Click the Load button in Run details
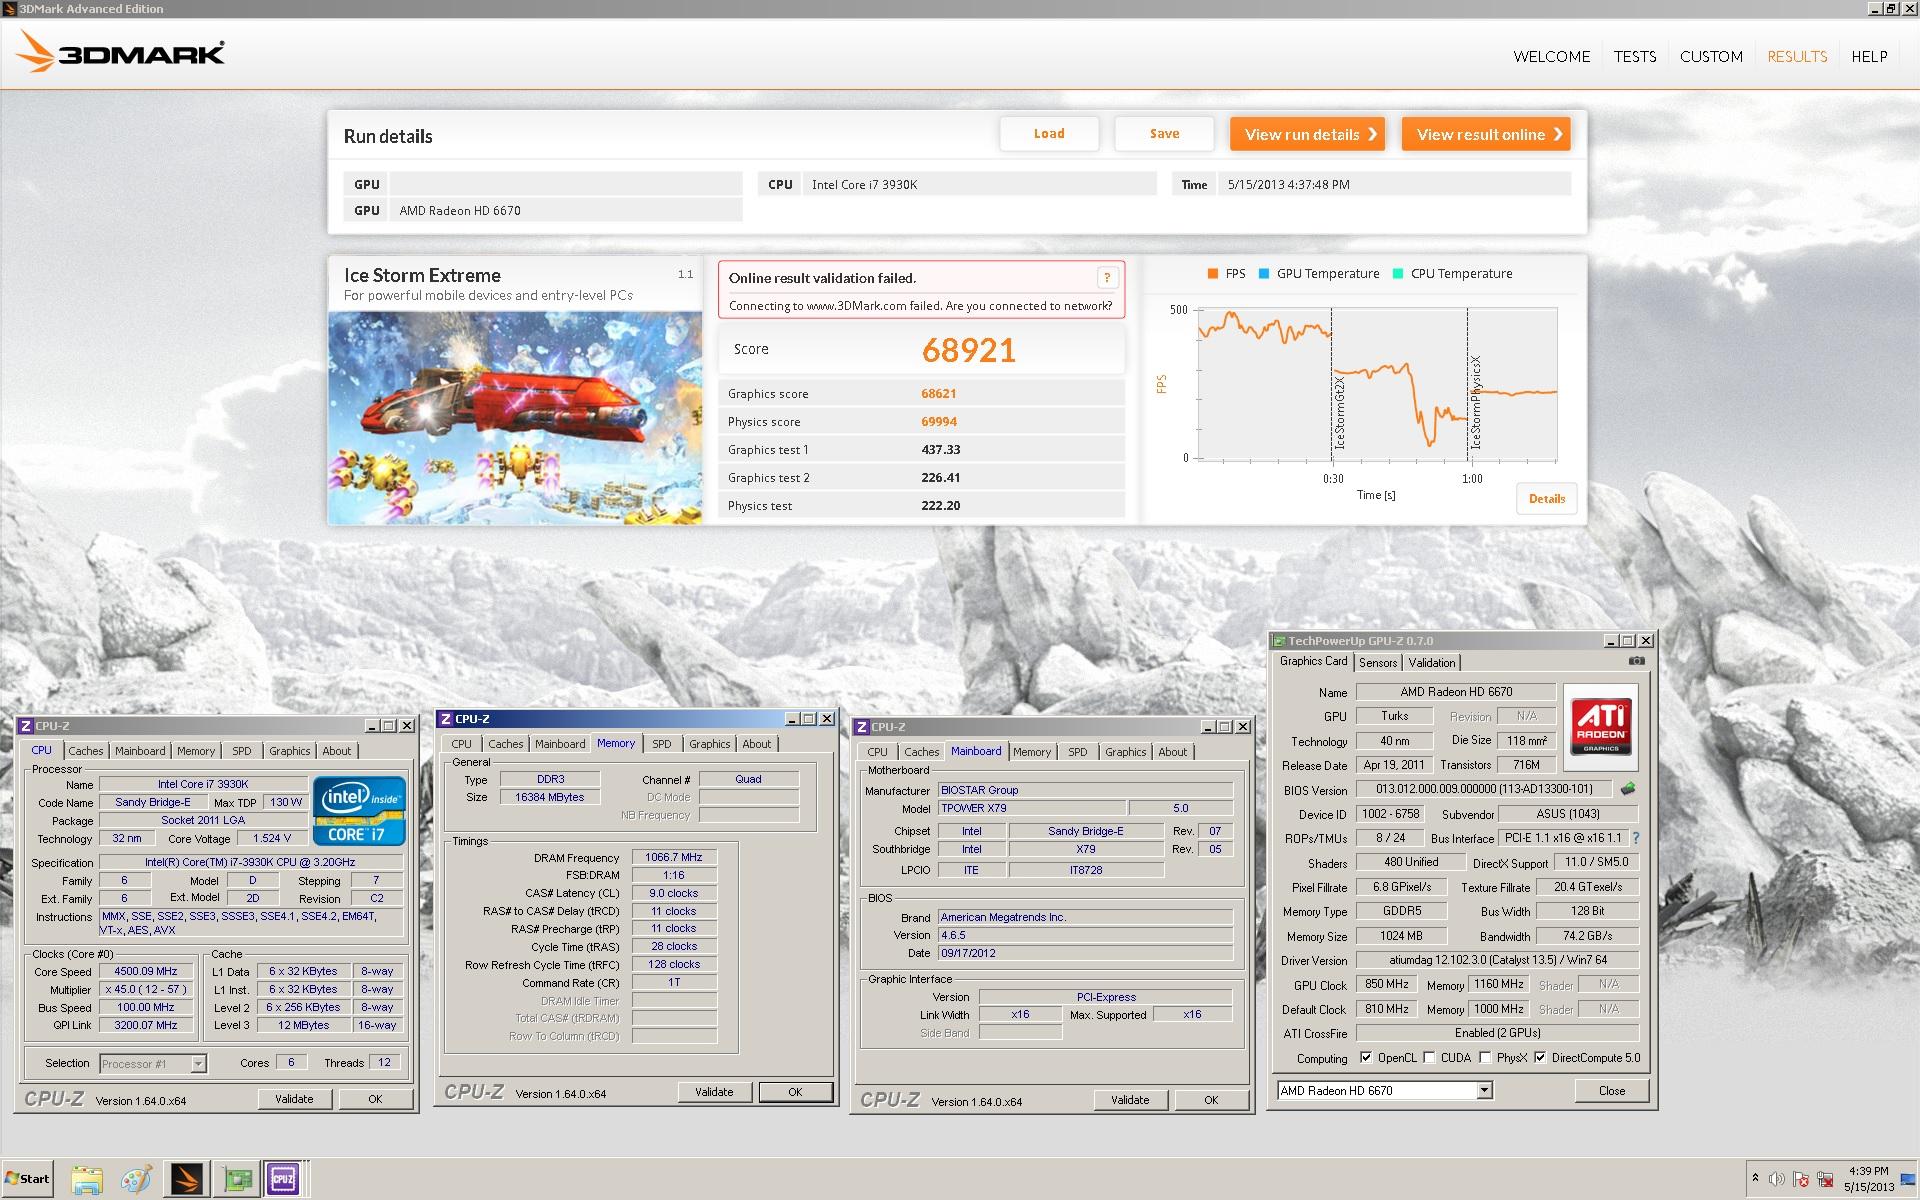The height and width of the screenshot is (1200, 1920). [x=1049, y=134]
